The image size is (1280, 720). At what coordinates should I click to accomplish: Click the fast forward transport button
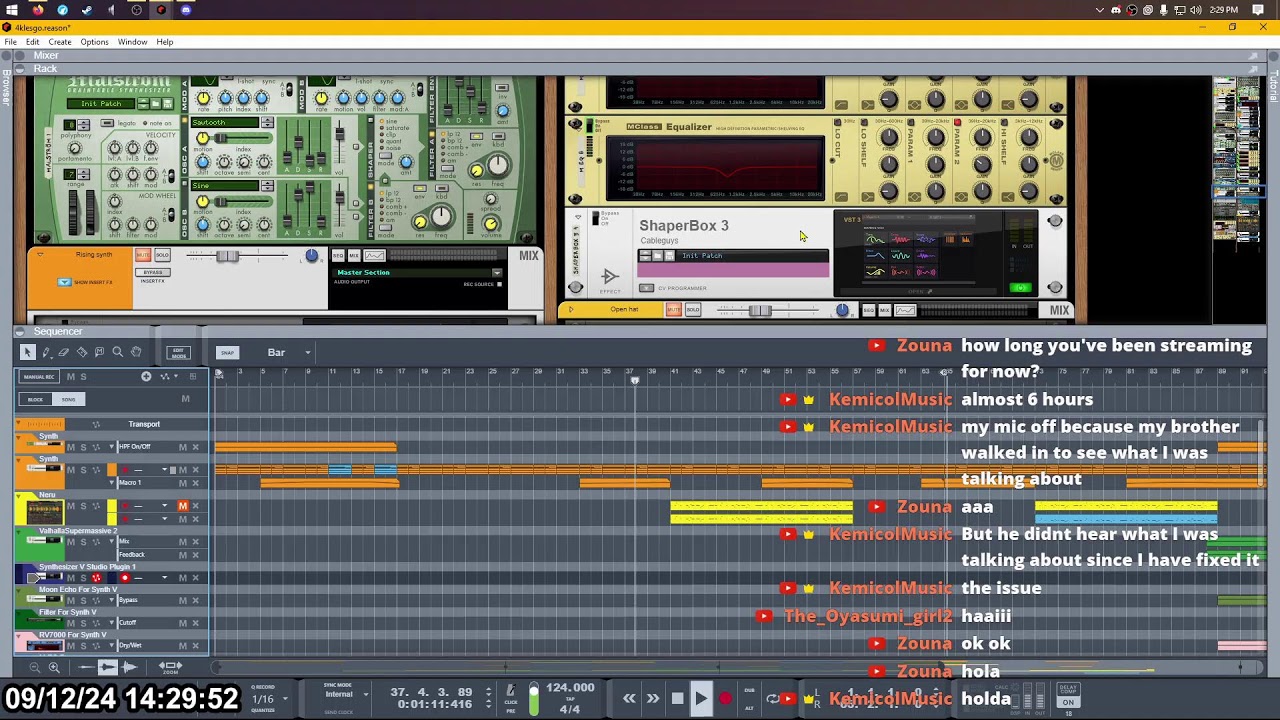pyautogui.click(x=652, y=699)
